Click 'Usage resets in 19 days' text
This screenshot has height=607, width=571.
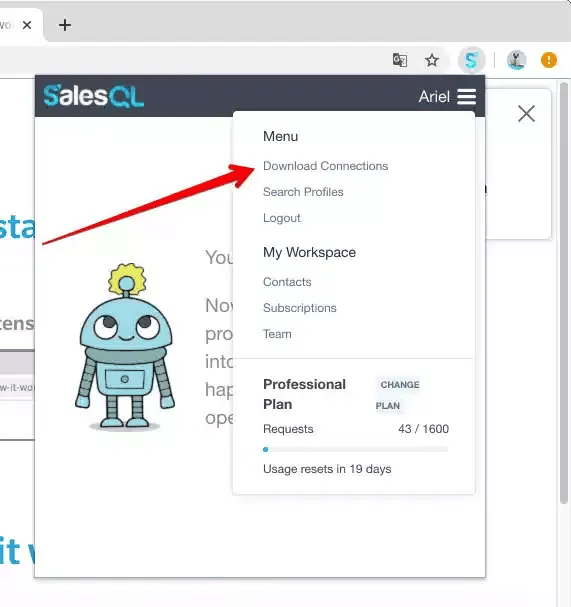[x=327, y=469]
